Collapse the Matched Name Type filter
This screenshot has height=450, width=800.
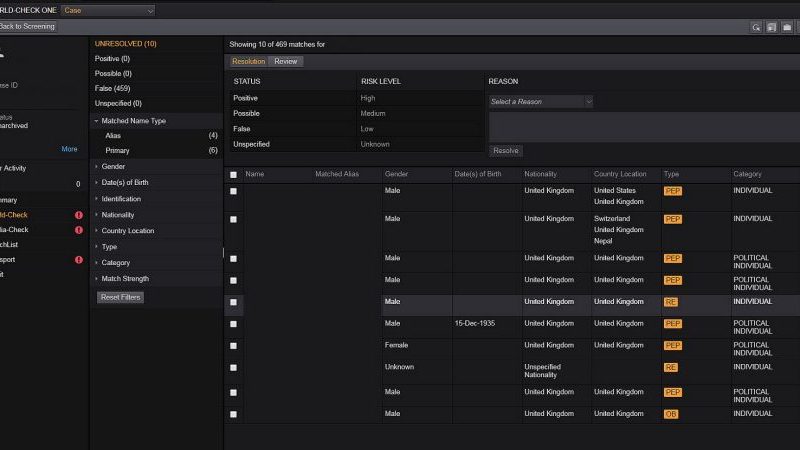click(x=133, y=121)
